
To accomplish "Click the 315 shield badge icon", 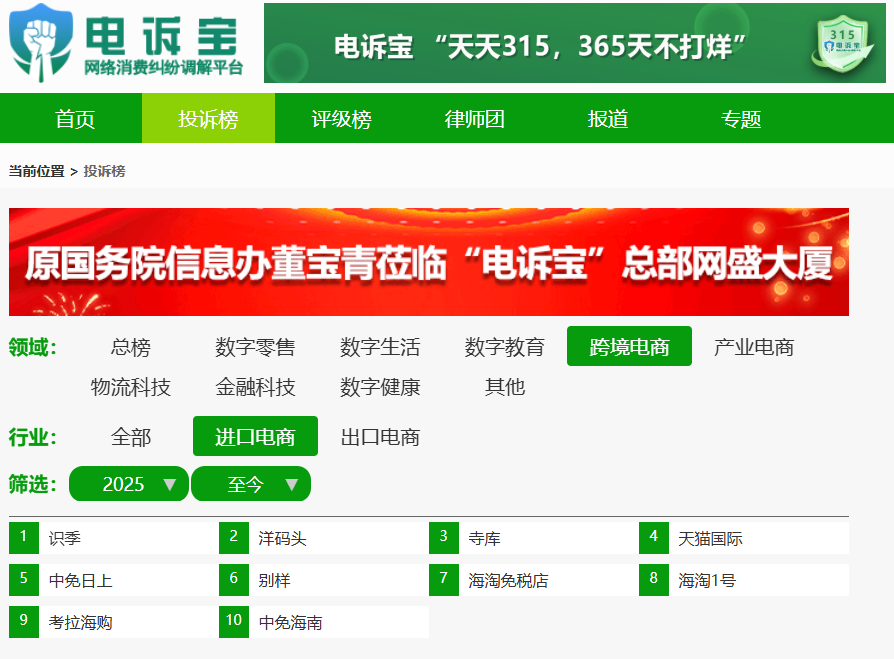I will pyautogui.click(x=843, y=46).
